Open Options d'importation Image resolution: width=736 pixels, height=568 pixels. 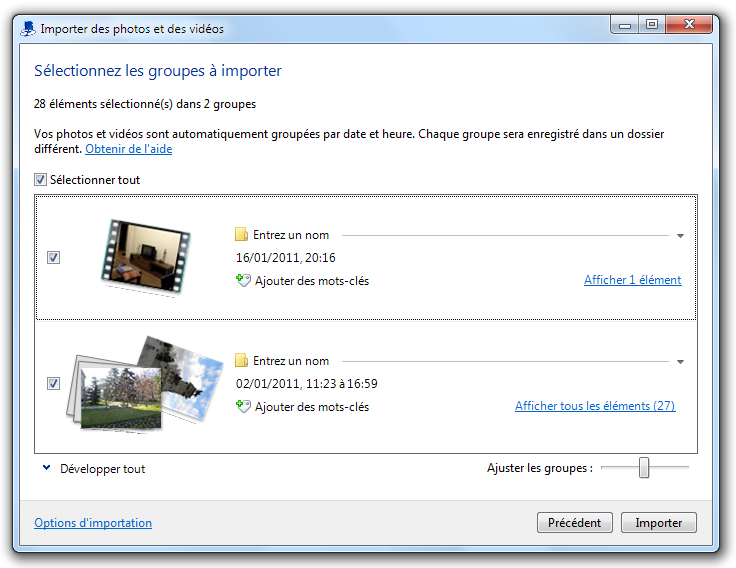93,523
